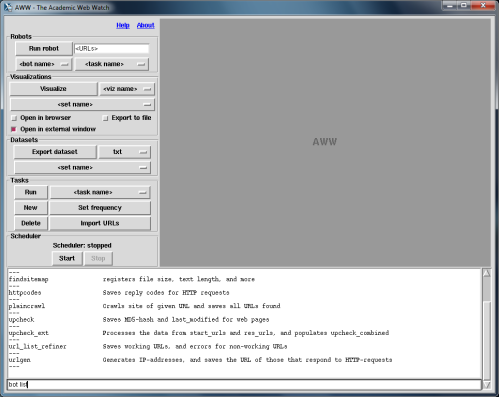The width and height of the screenshot is (499, 397).
Task: Click the output scrollbar up arrow
Action: click(487, 273)
